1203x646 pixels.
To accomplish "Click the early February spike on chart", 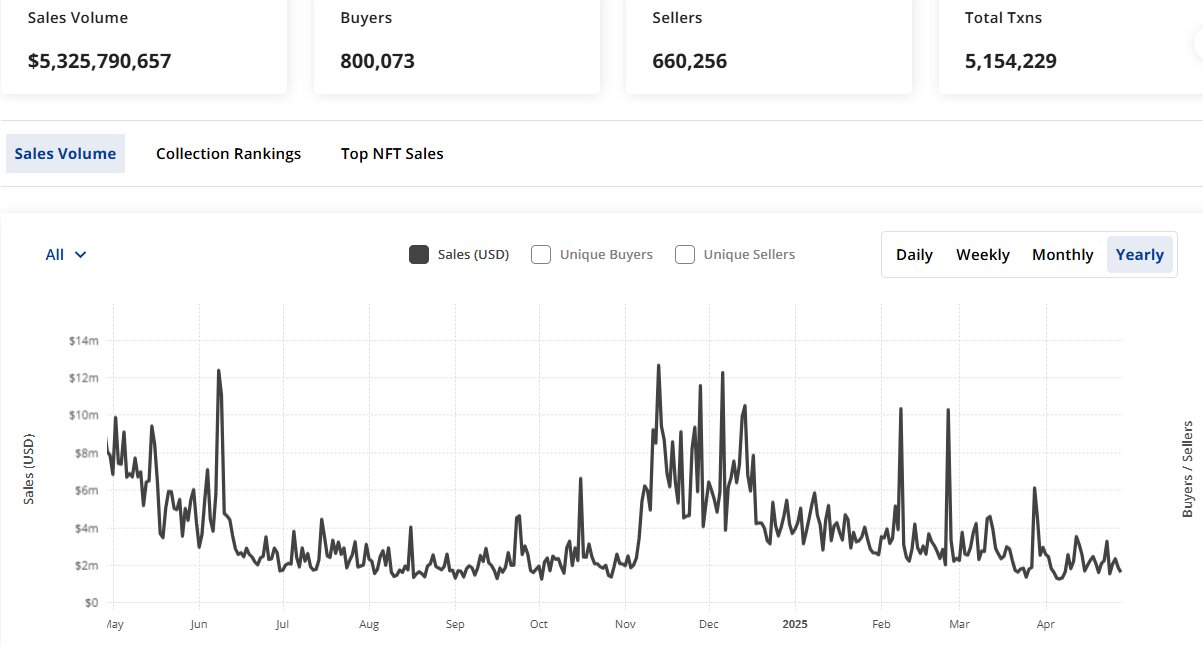I will 901,409.
